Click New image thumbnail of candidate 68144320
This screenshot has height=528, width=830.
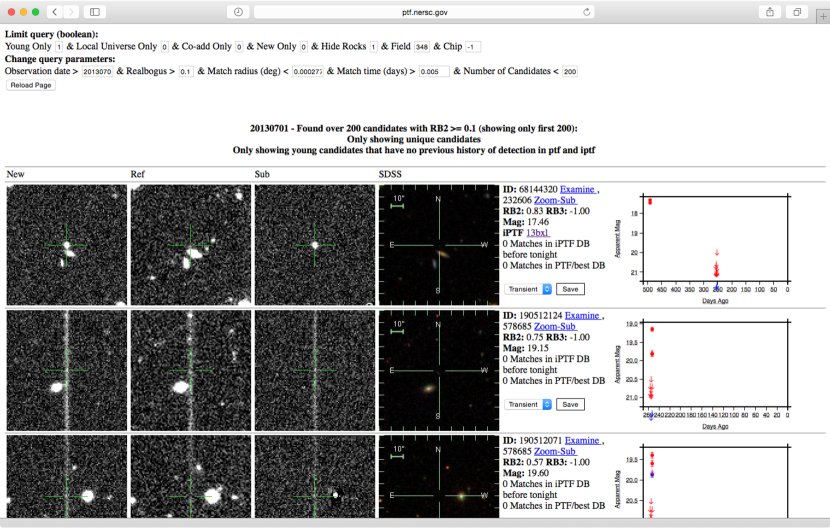coord(67,245)
